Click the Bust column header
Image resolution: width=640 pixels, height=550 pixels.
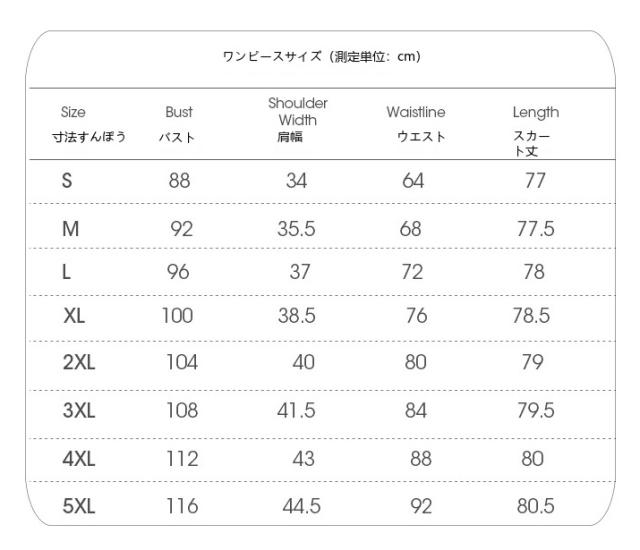[x=178, y=113]
